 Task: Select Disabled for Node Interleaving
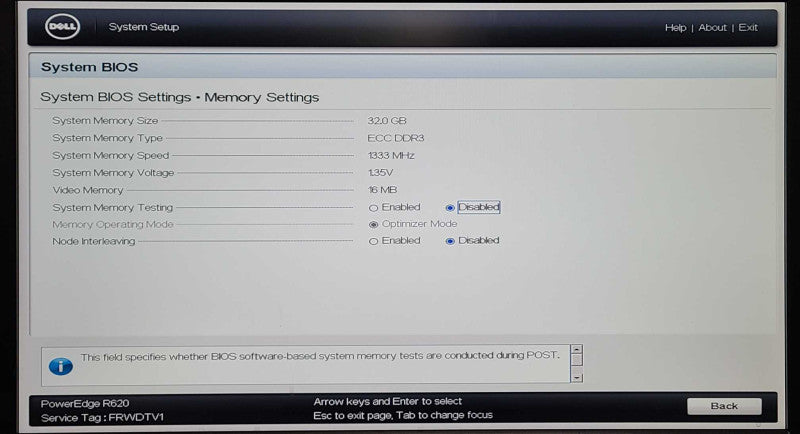tap(450, 241)
